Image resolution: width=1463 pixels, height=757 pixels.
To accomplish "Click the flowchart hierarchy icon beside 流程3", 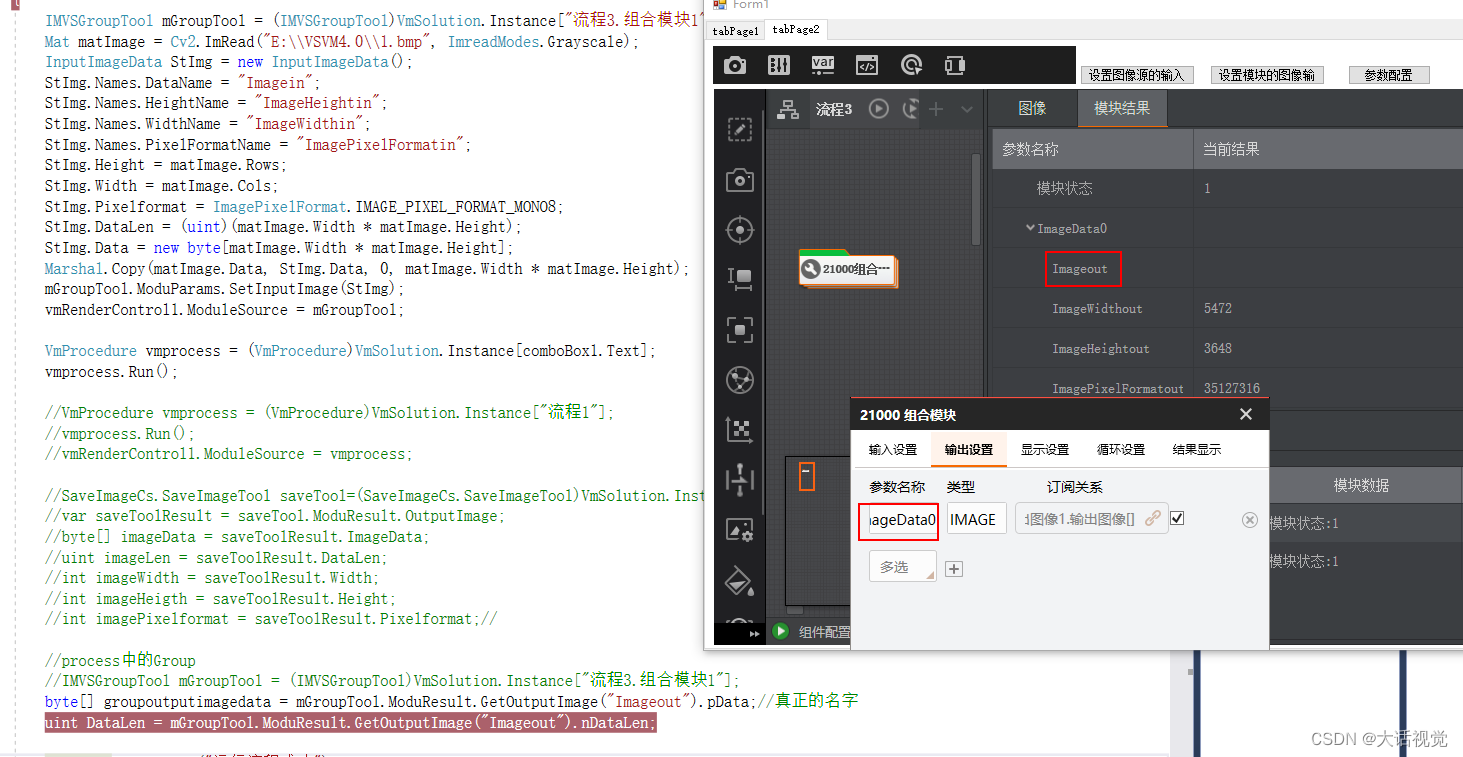I will [788, 109].
